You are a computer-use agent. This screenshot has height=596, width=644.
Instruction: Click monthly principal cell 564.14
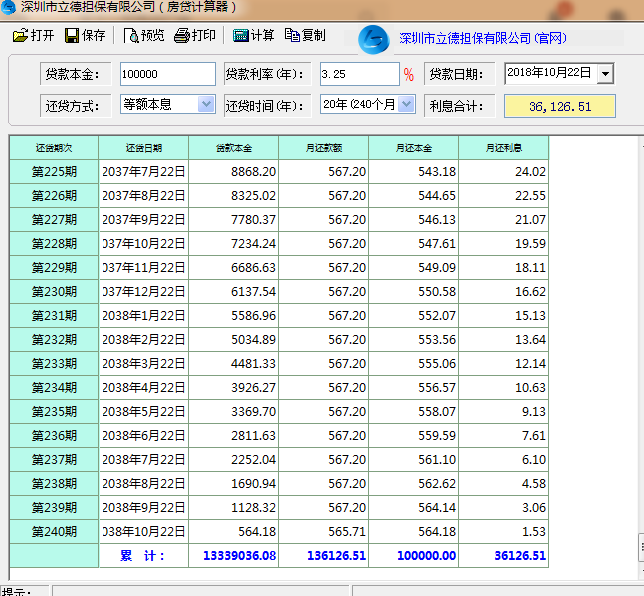414,508
